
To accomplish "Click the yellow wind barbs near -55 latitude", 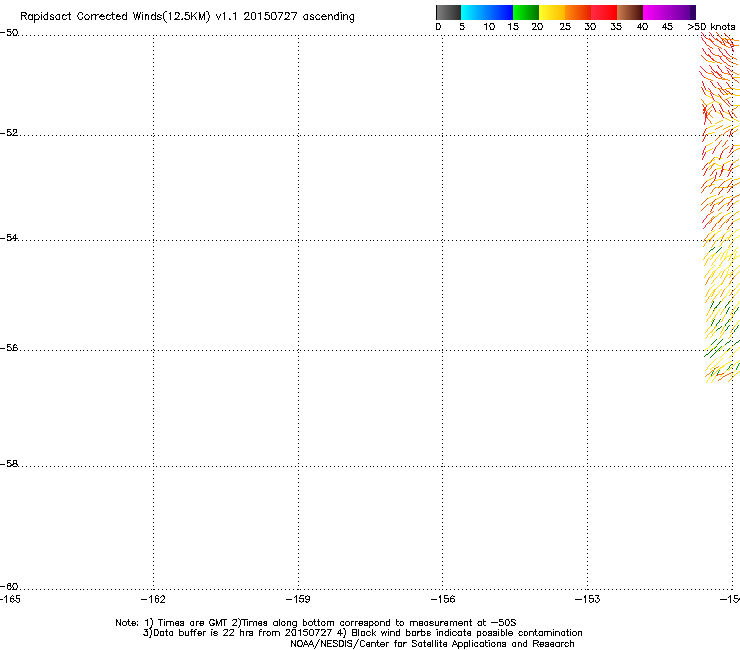I will (x=720, y=279).
